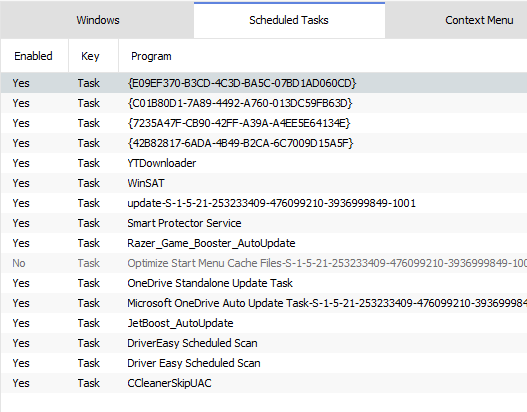527x412 pixels.
Task: Sort by the Program column header
Action: pos(323,56)
